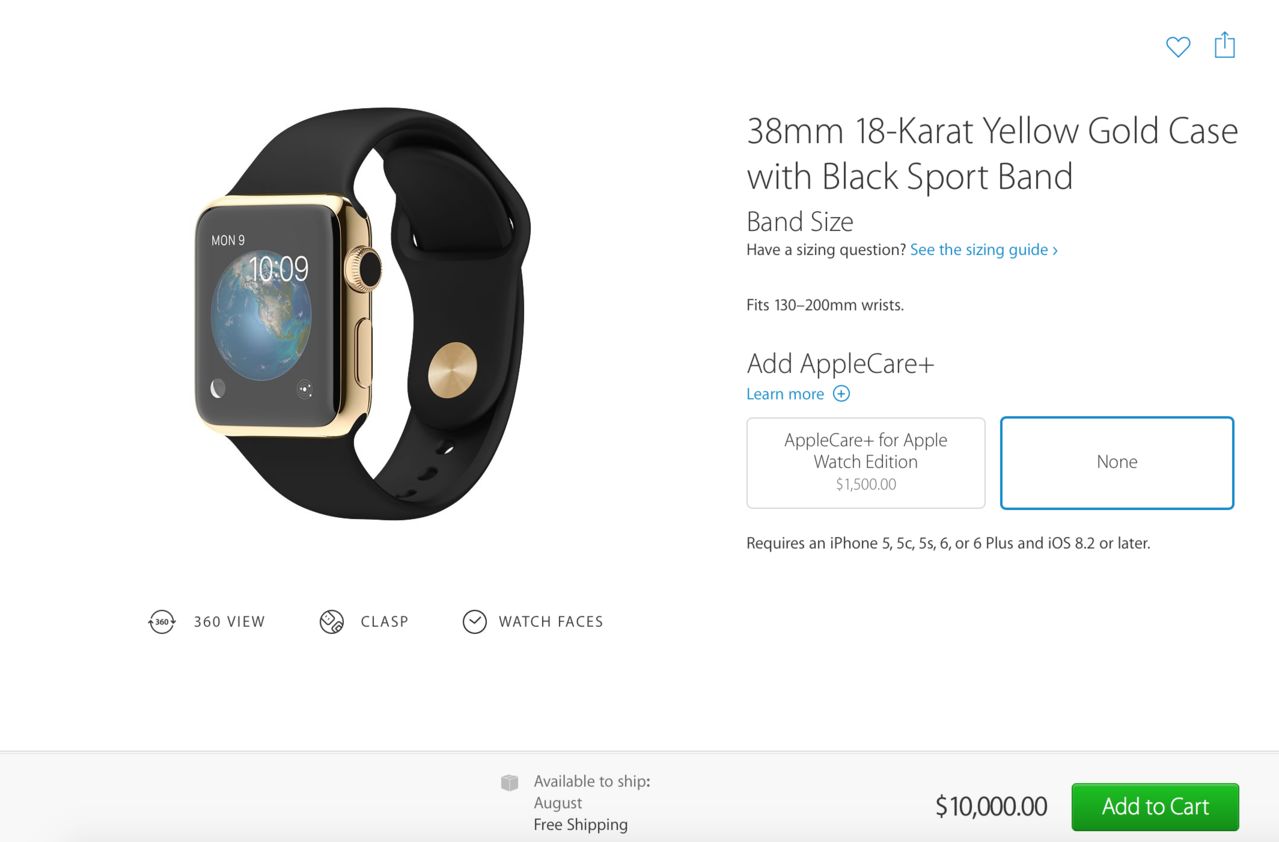The width and height of the screenshot is (1279, 842).
Task: Click the heart favorite icon
Action: click(1178, 47)
